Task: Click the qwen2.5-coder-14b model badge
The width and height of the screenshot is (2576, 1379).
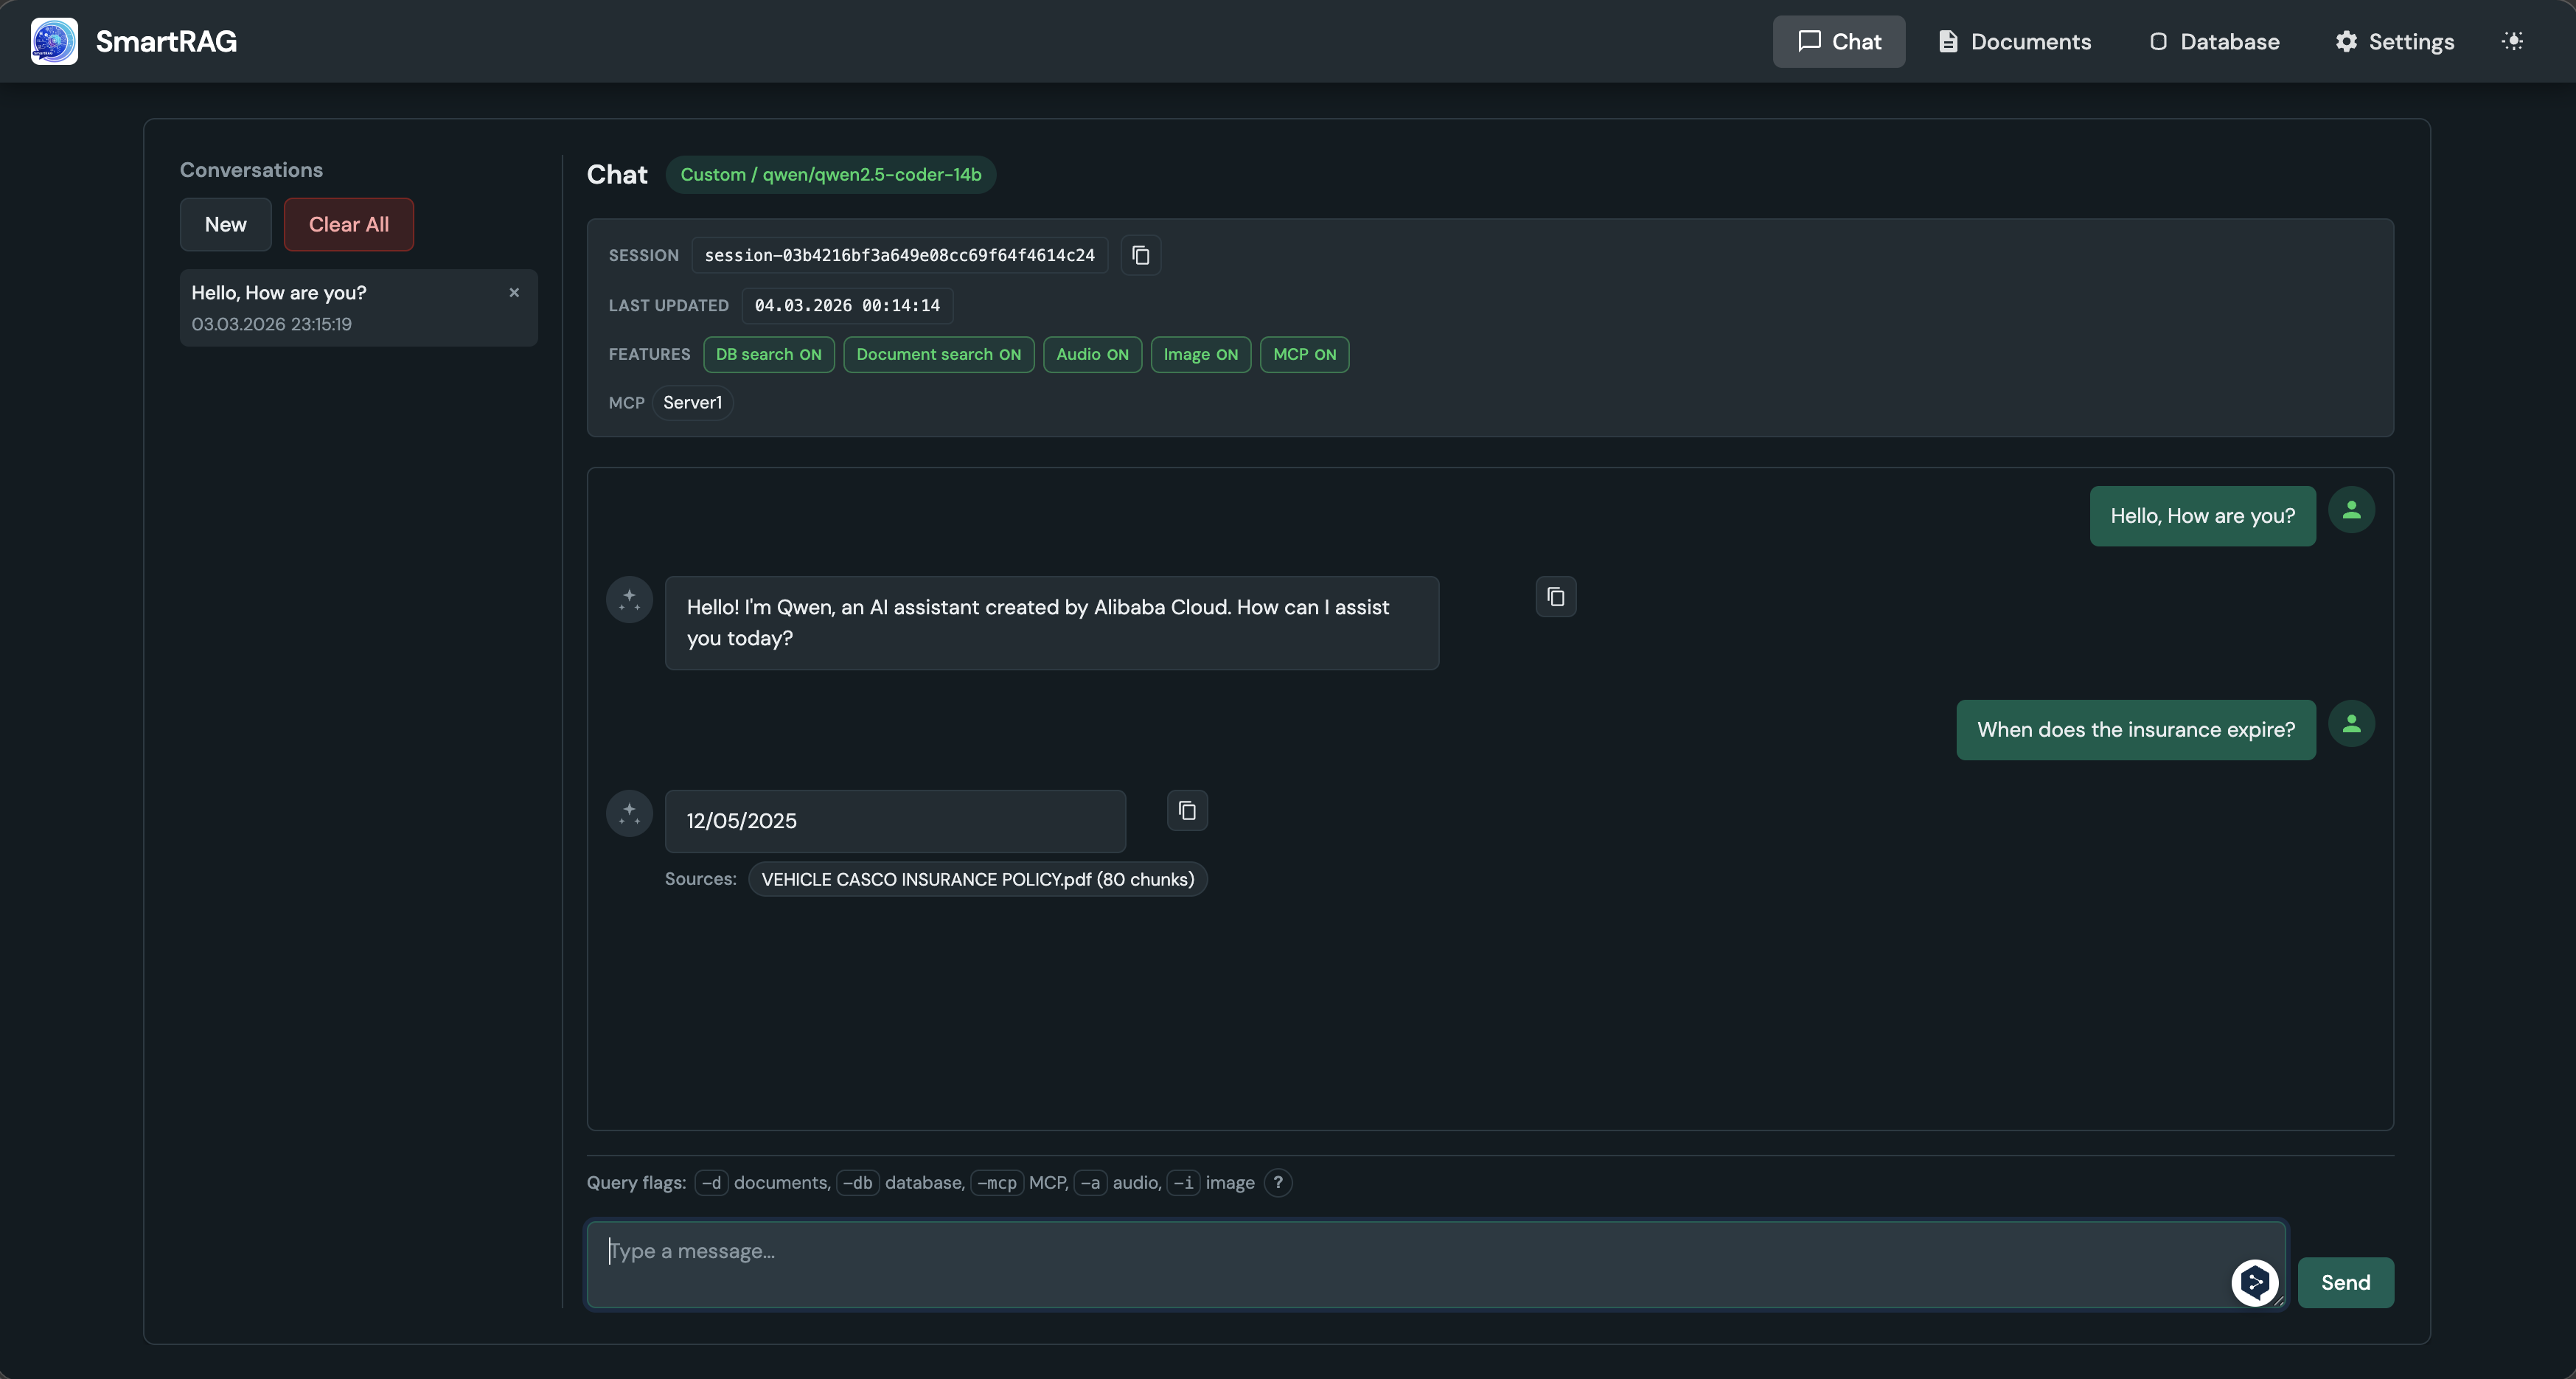Action: coord(830,175)
